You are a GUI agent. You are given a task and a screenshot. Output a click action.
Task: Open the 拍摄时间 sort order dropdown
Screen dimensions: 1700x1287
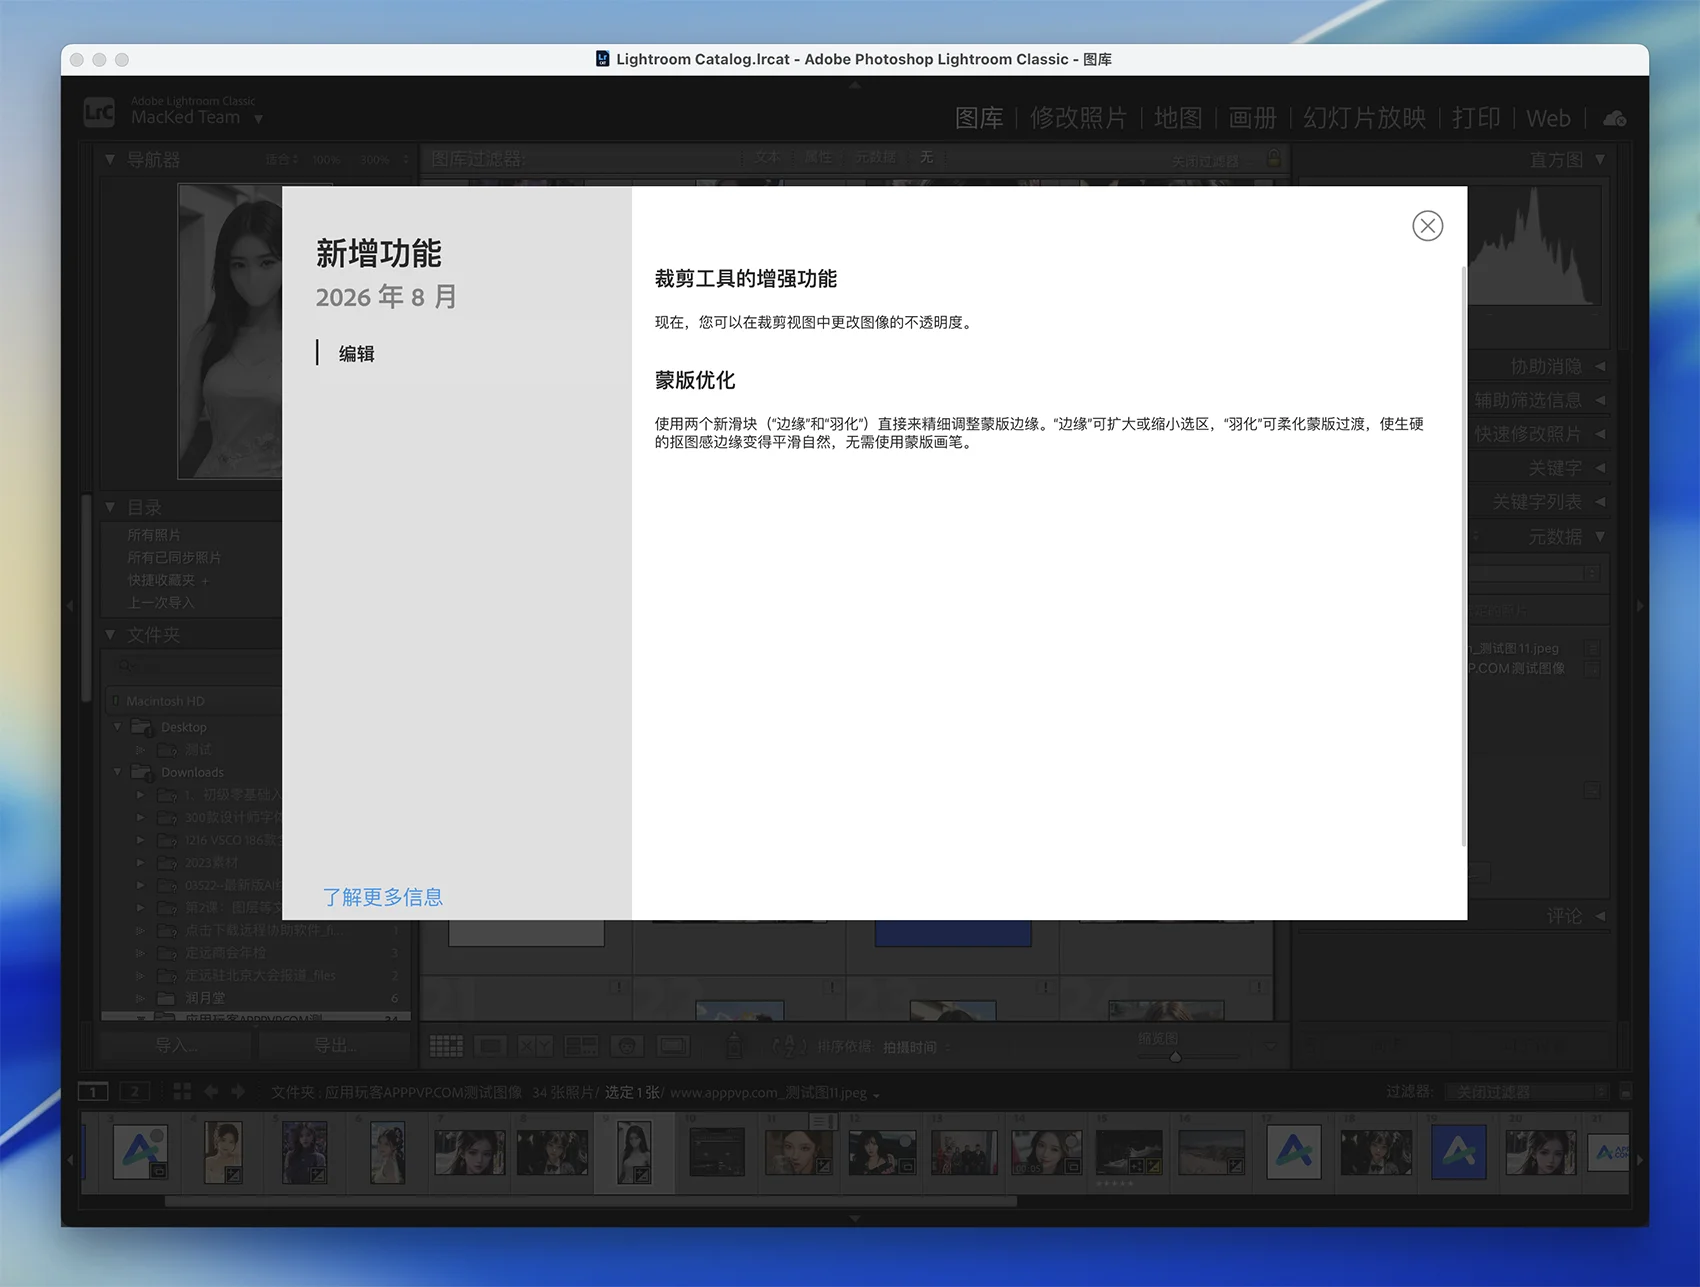[x=917, y=1047]
